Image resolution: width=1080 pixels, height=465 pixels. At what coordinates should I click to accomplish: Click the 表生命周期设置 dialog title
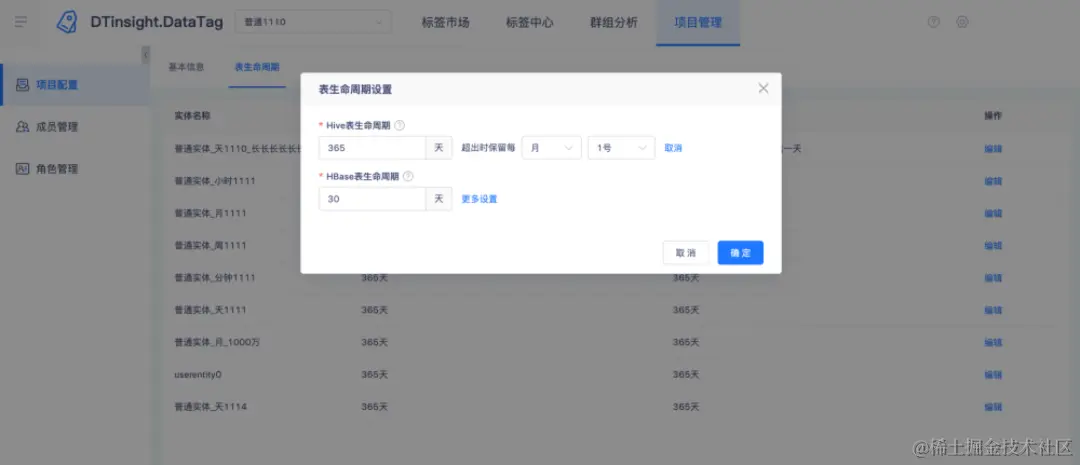pos(355,90)
